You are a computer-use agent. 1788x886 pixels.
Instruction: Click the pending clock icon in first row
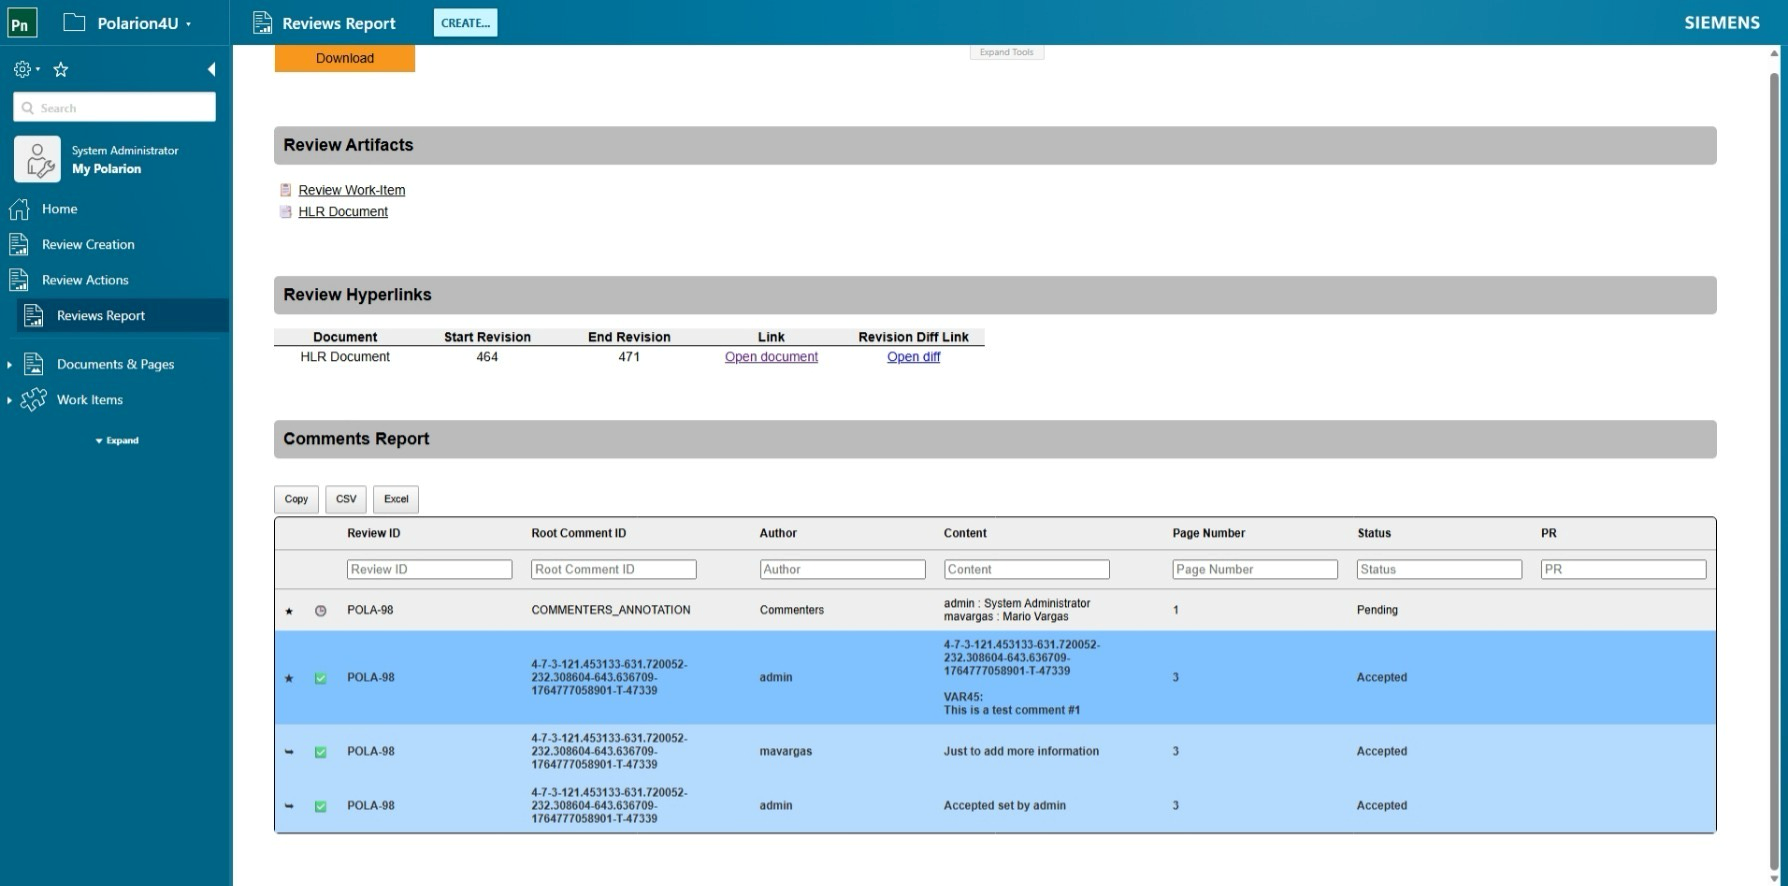pos(321,610)
